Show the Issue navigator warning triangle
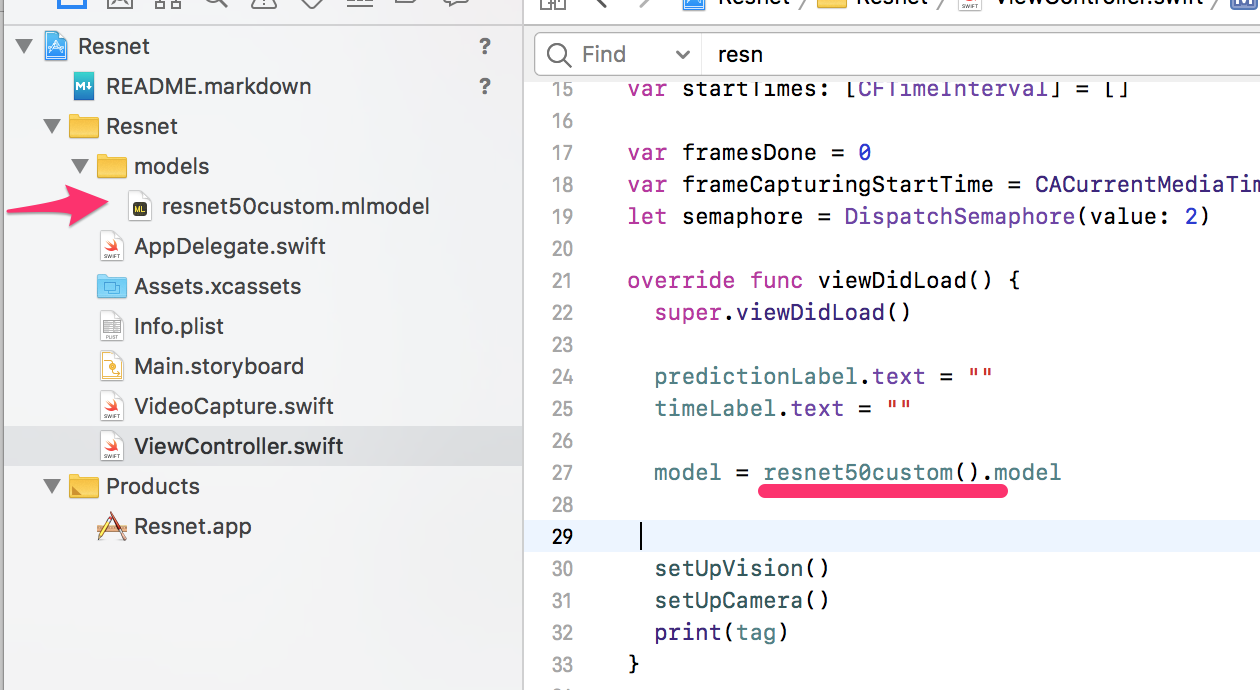 coord(263,5)
